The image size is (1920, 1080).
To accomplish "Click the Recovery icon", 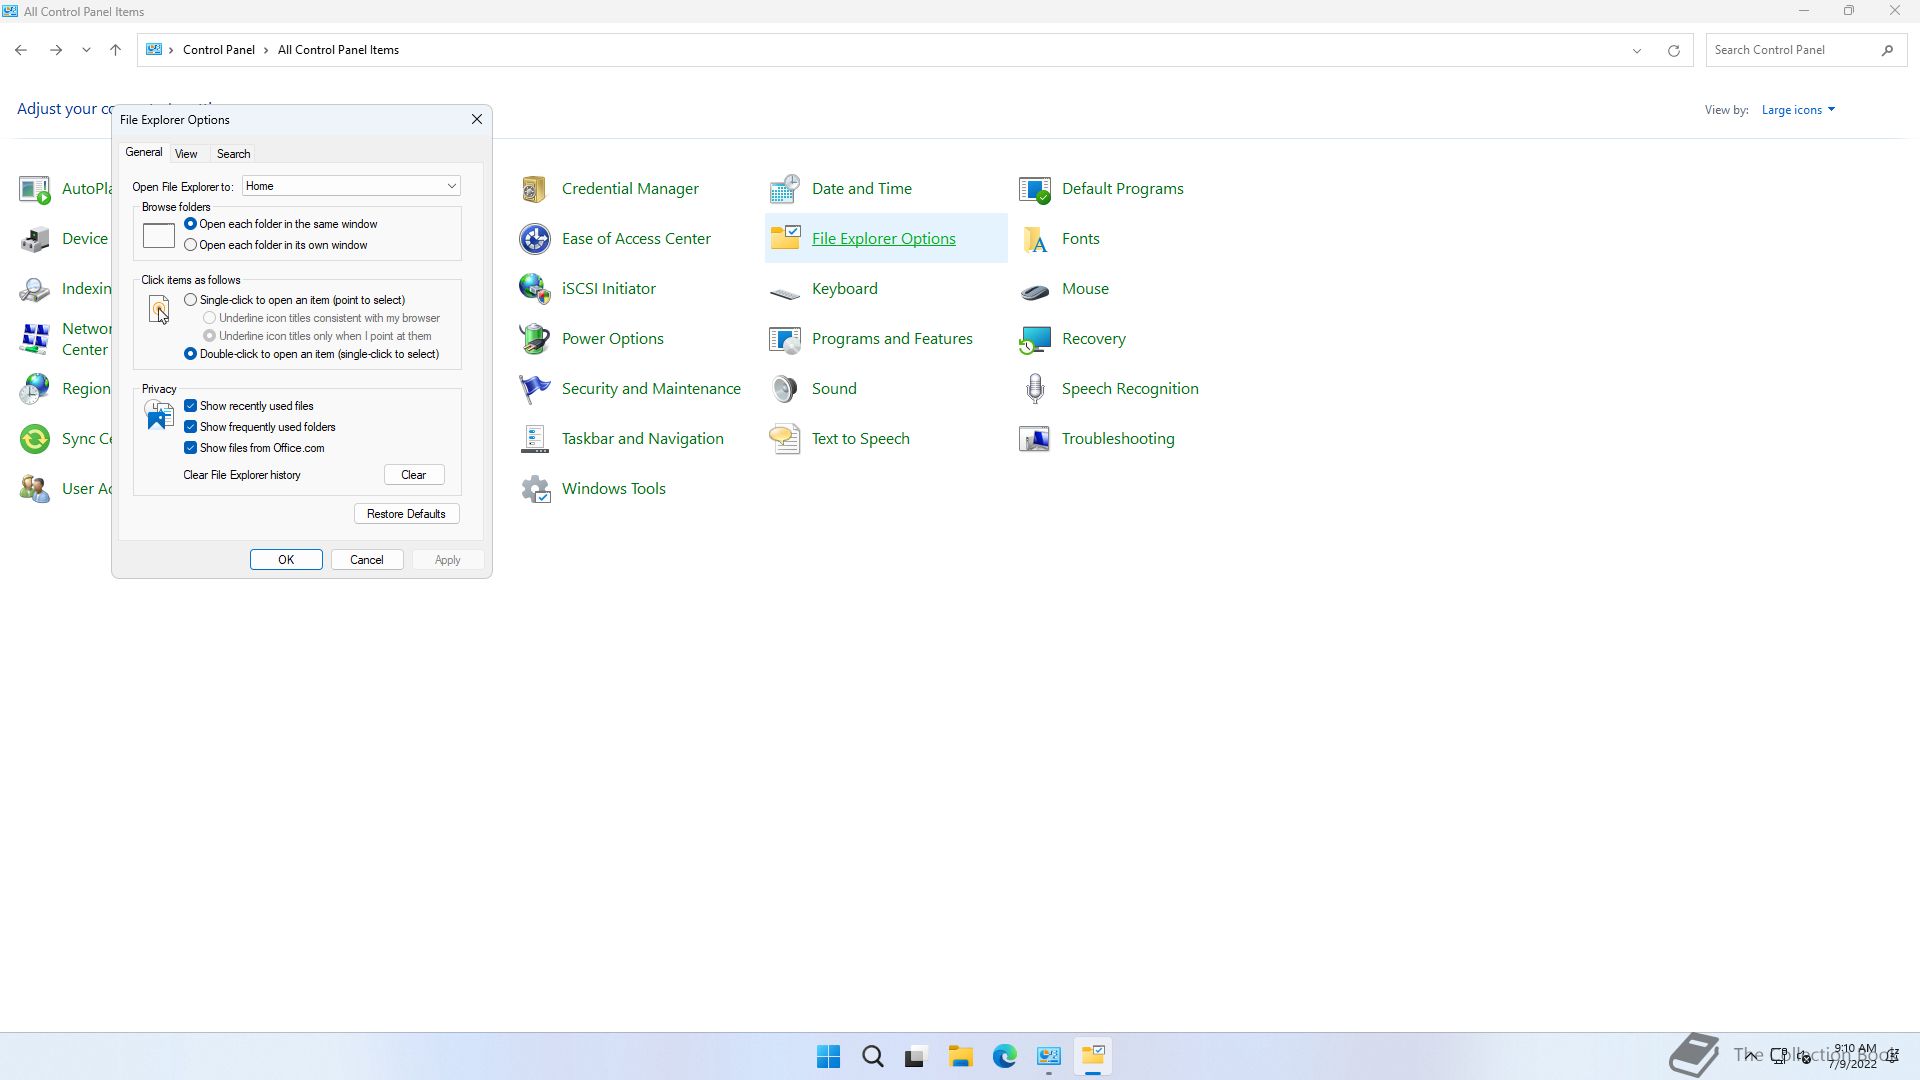I will click(x=1034, y=338).
